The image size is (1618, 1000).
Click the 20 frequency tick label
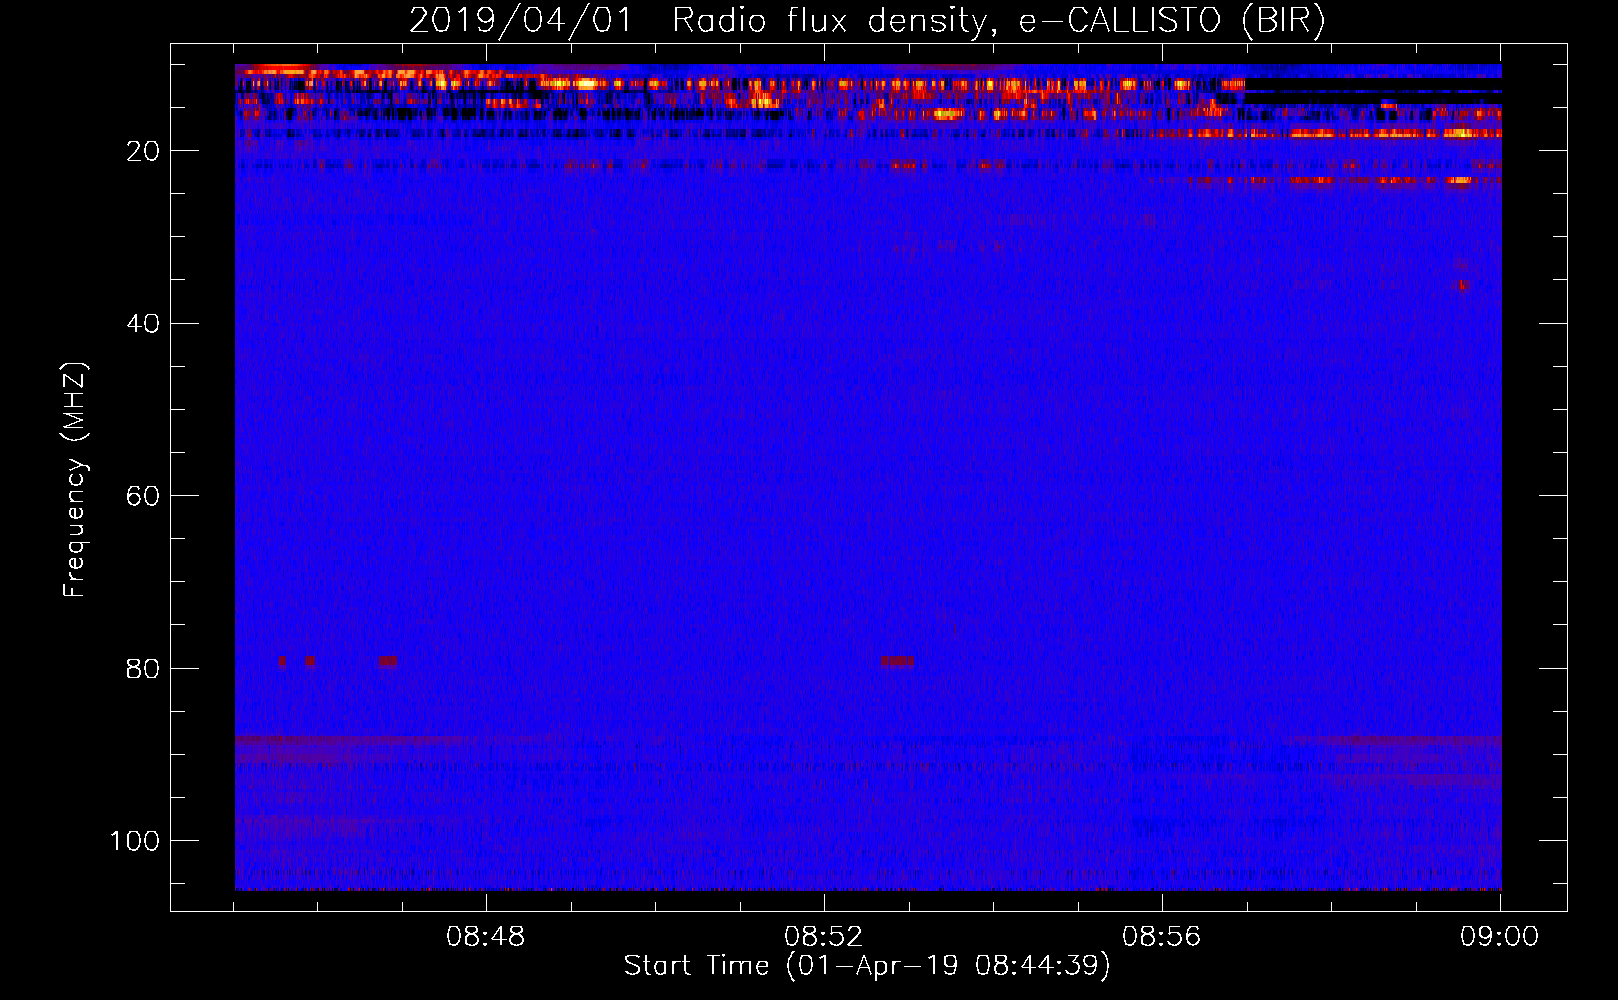[x=144, y=151]
